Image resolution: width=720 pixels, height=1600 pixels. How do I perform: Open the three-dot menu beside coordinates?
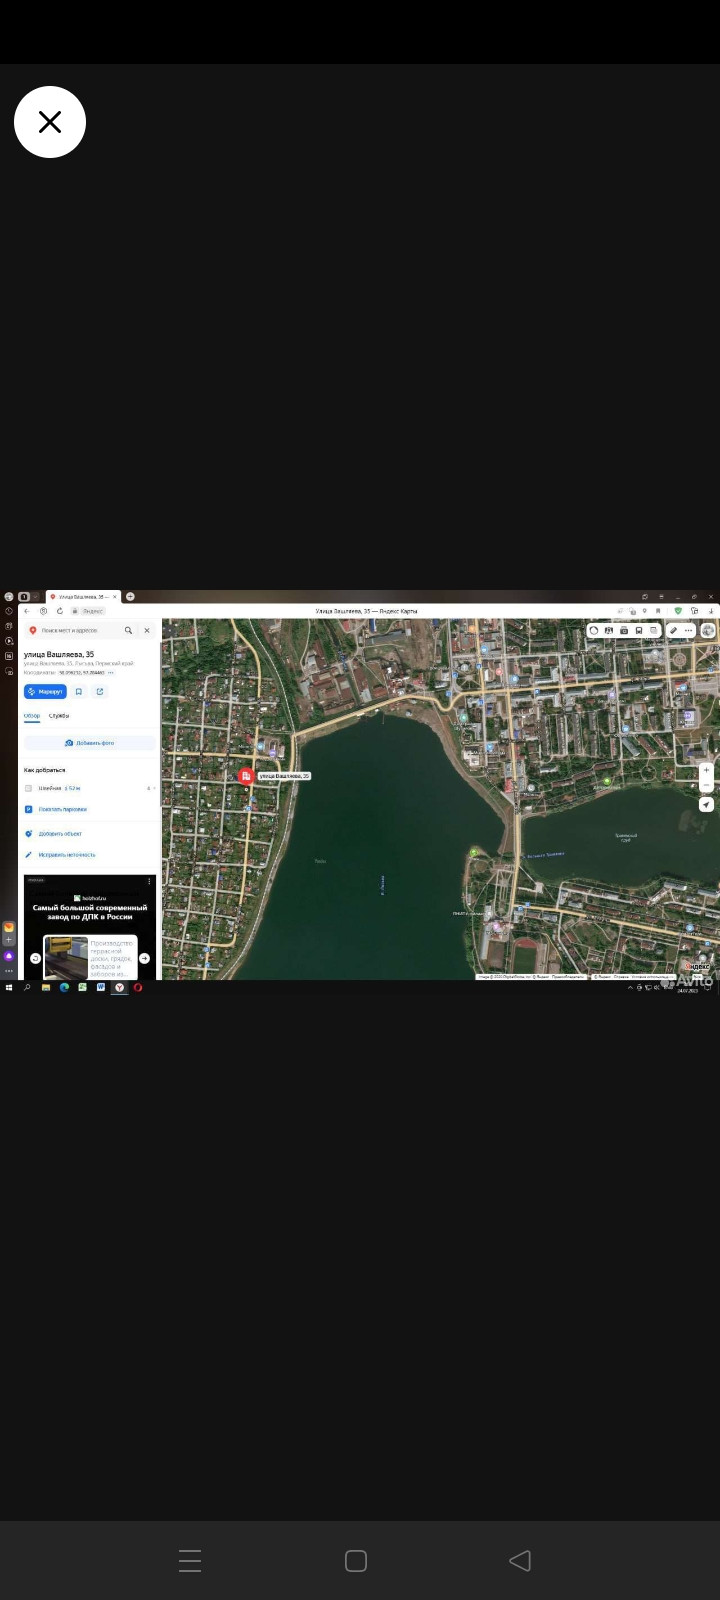click(x=110, y=673)
